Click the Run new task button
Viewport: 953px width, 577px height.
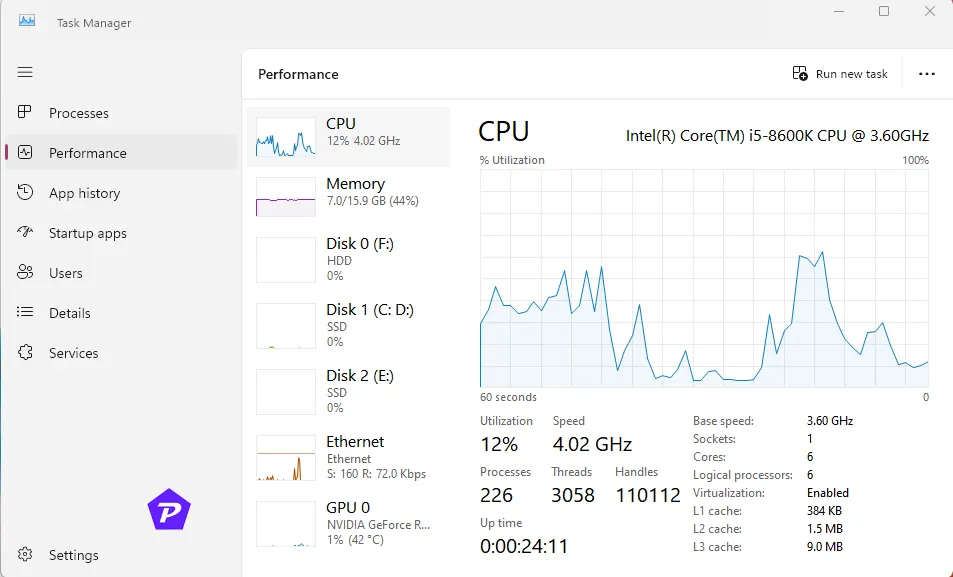pyautogui.click(x=840, y=74)
